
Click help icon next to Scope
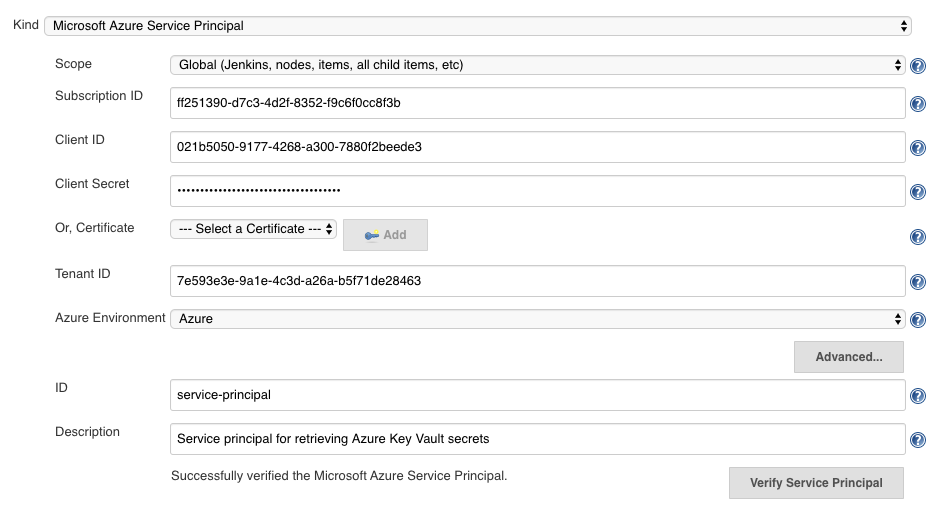pyautogui.click(x=917, y=66)
